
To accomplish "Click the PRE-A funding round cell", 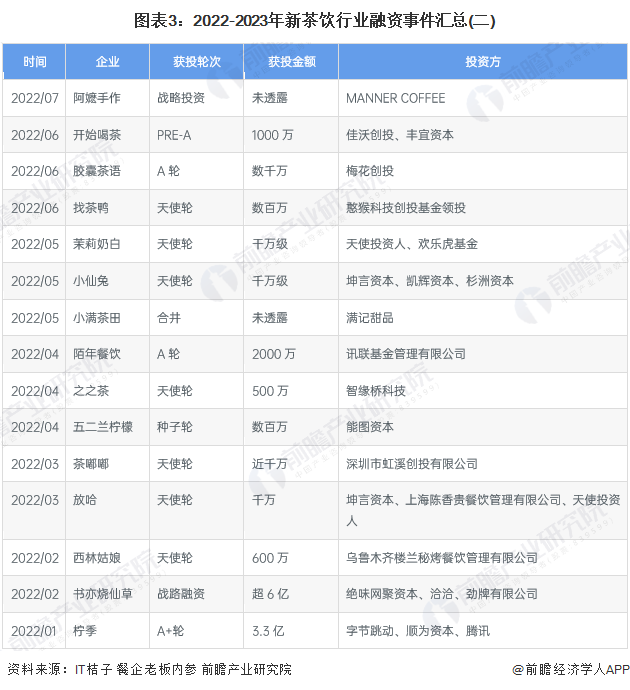I will pos(176,135).
